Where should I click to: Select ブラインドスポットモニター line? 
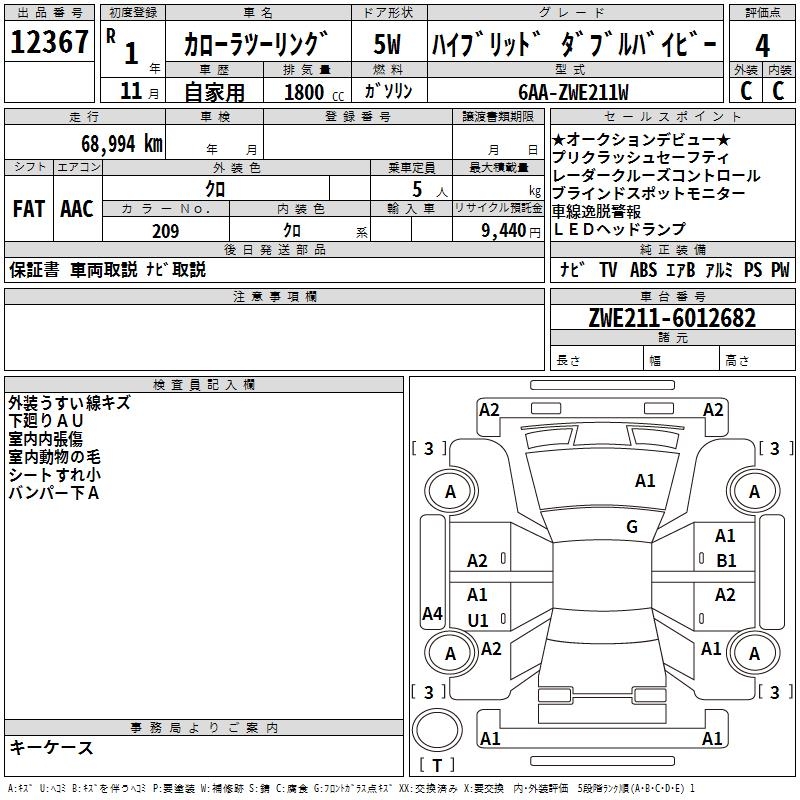click(648, 193)
